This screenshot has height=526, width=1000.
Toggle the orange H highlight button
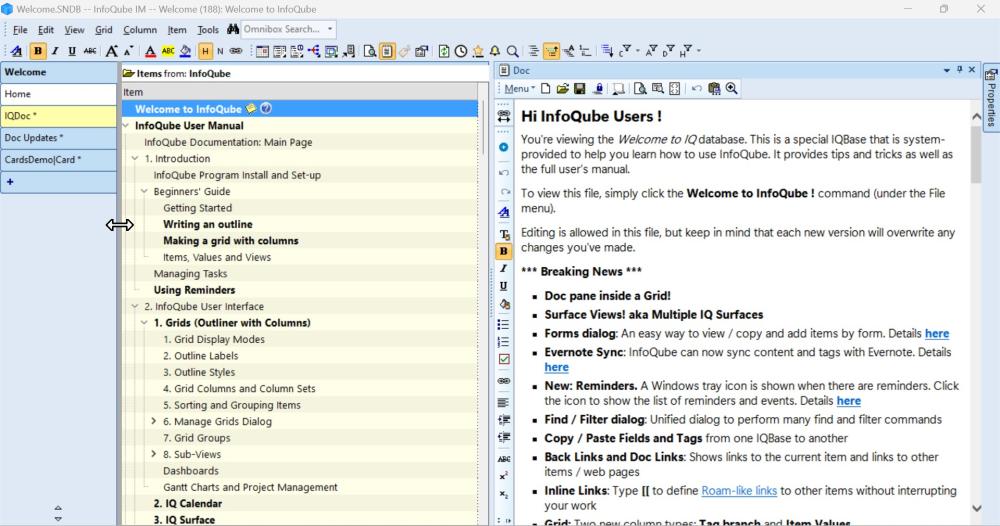click(205, 51)
